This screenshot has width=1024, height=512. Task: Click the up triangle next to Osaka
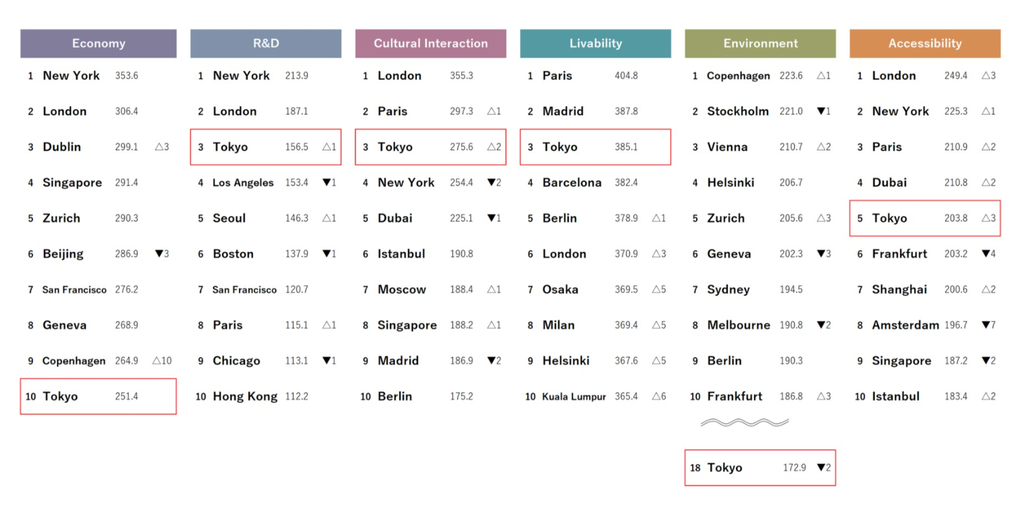point(655,290)
